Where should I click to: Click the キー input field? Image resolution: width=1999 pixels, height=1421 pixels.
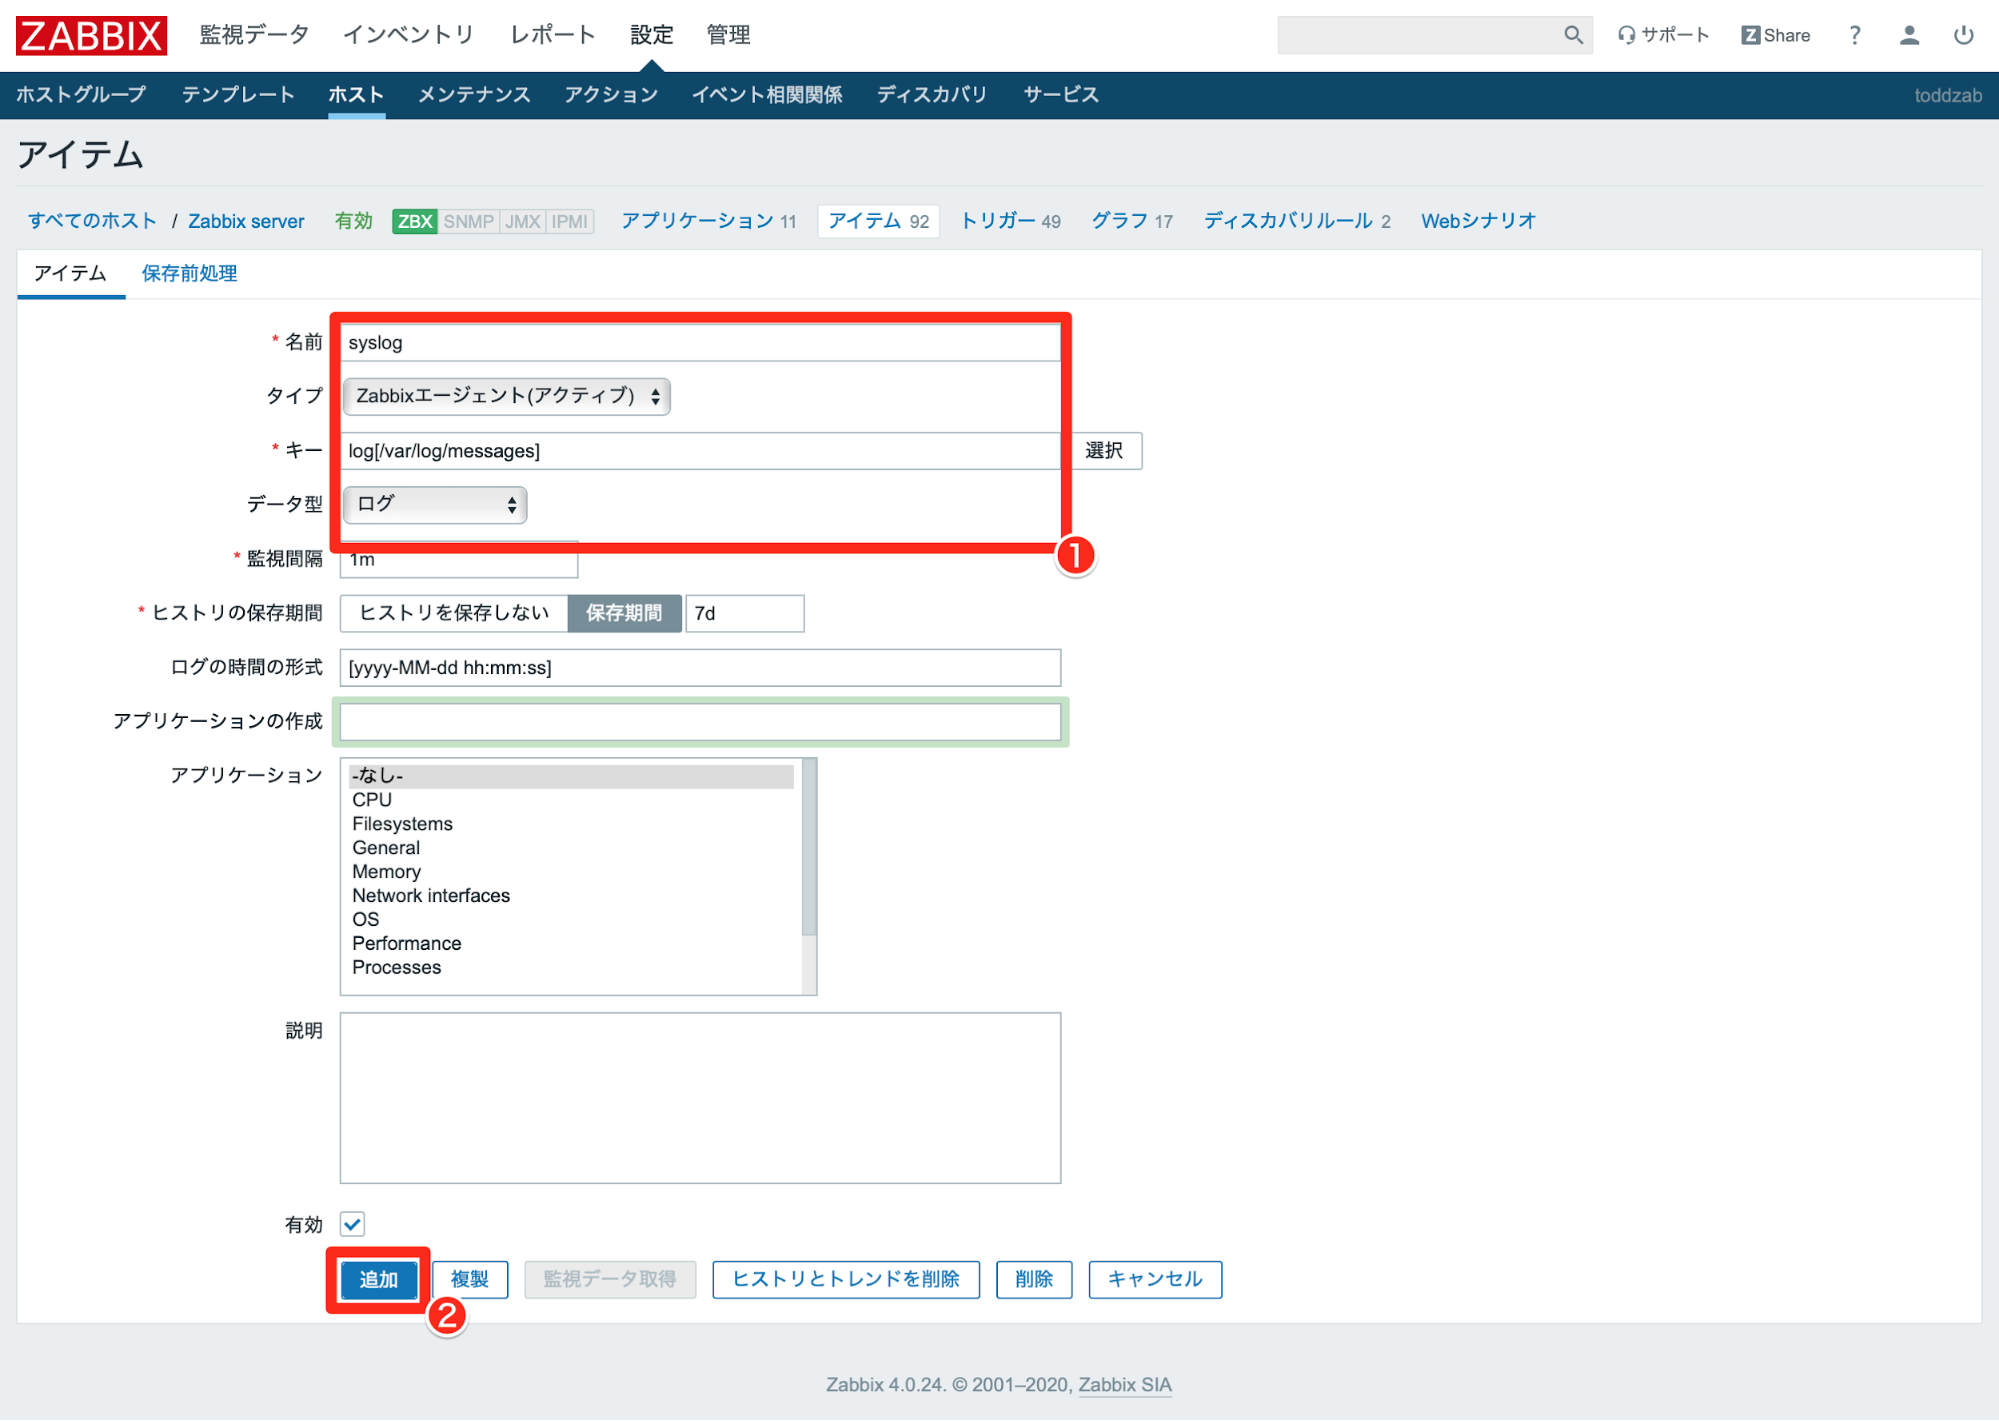pos(700,450)
